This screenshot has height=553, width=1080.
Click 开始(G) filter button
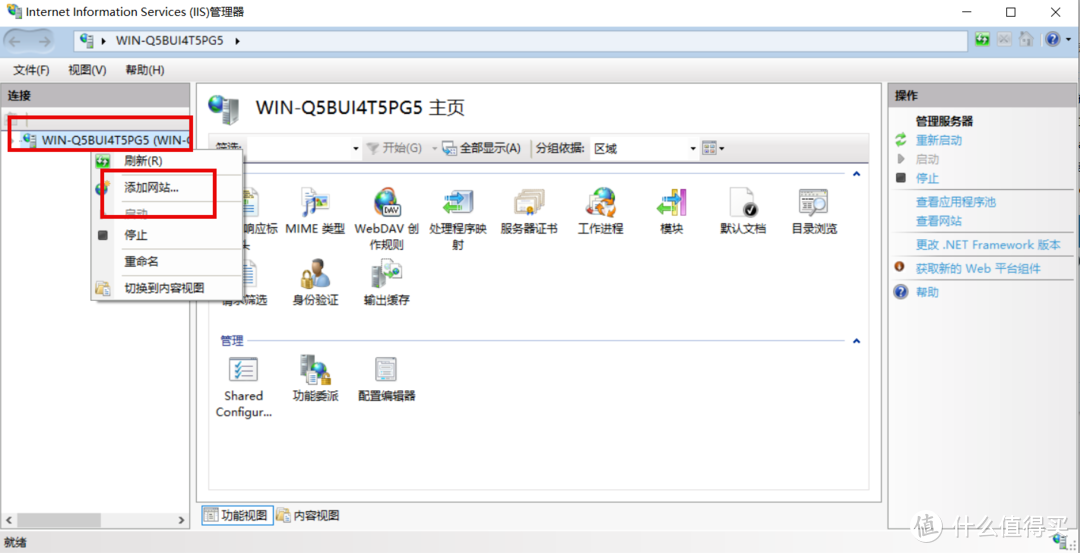click(x=394, y=148)
